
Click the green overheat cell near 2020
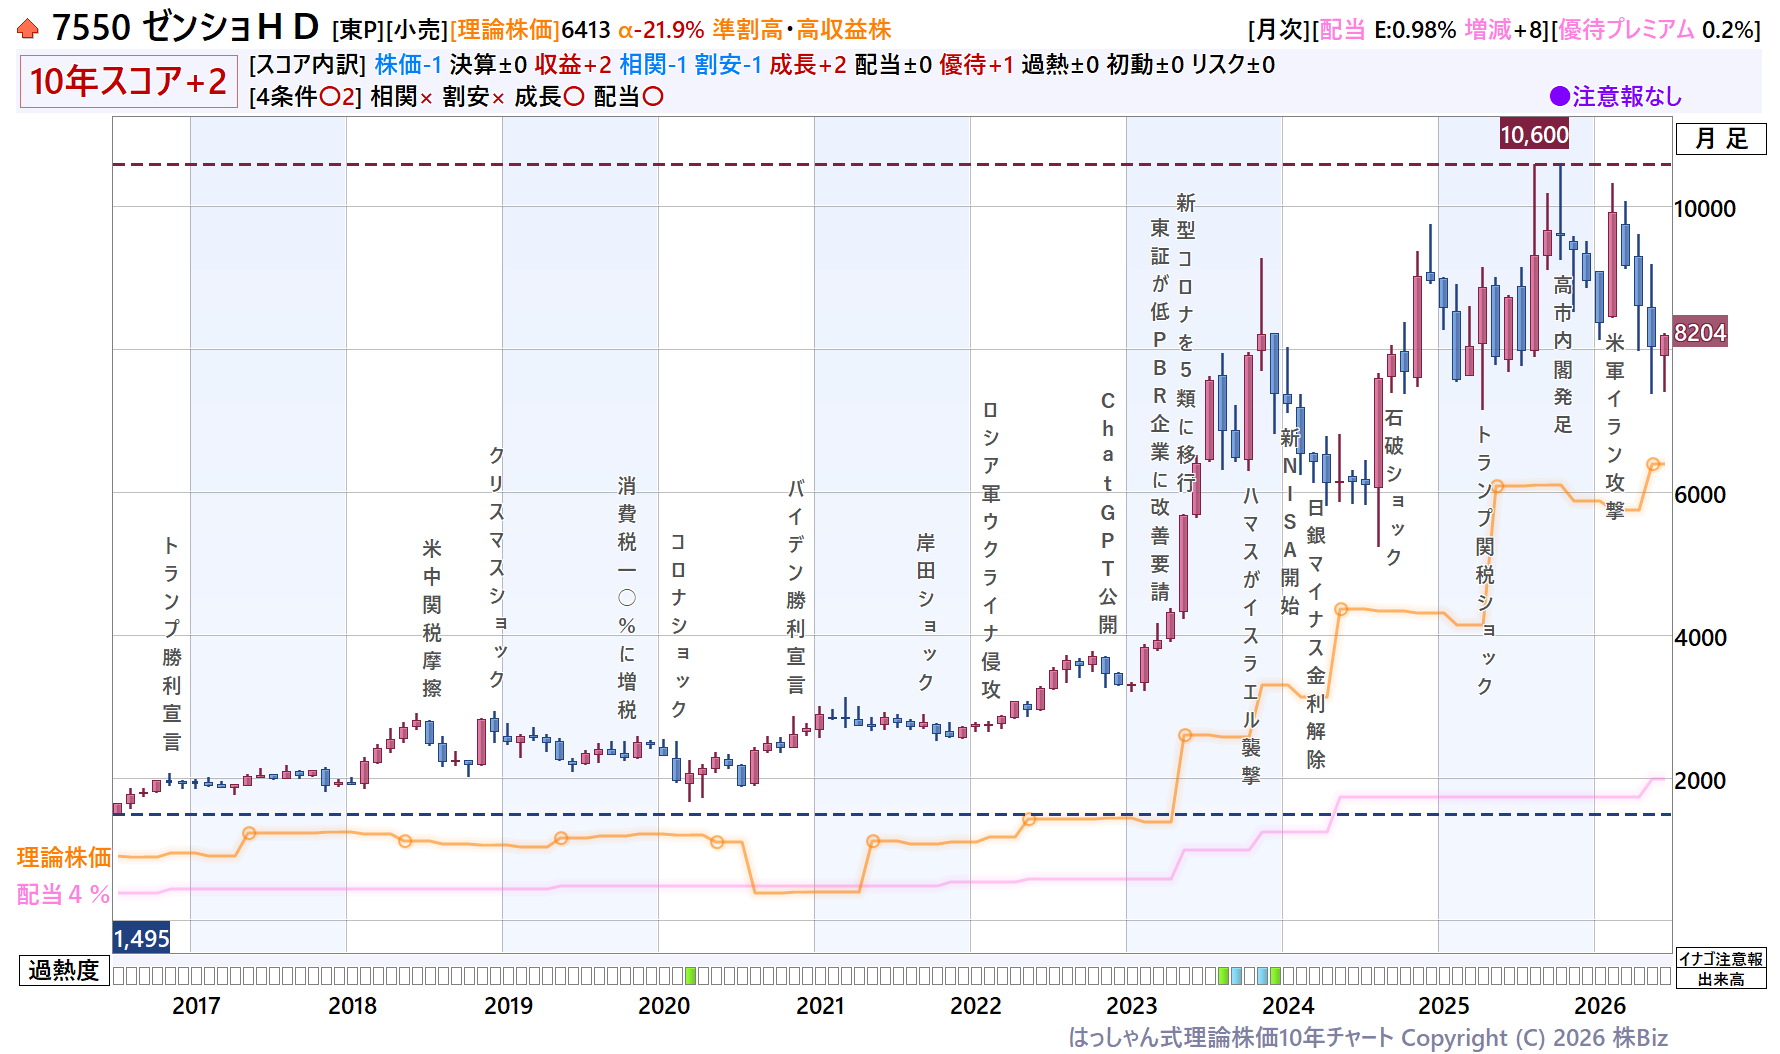690,975
